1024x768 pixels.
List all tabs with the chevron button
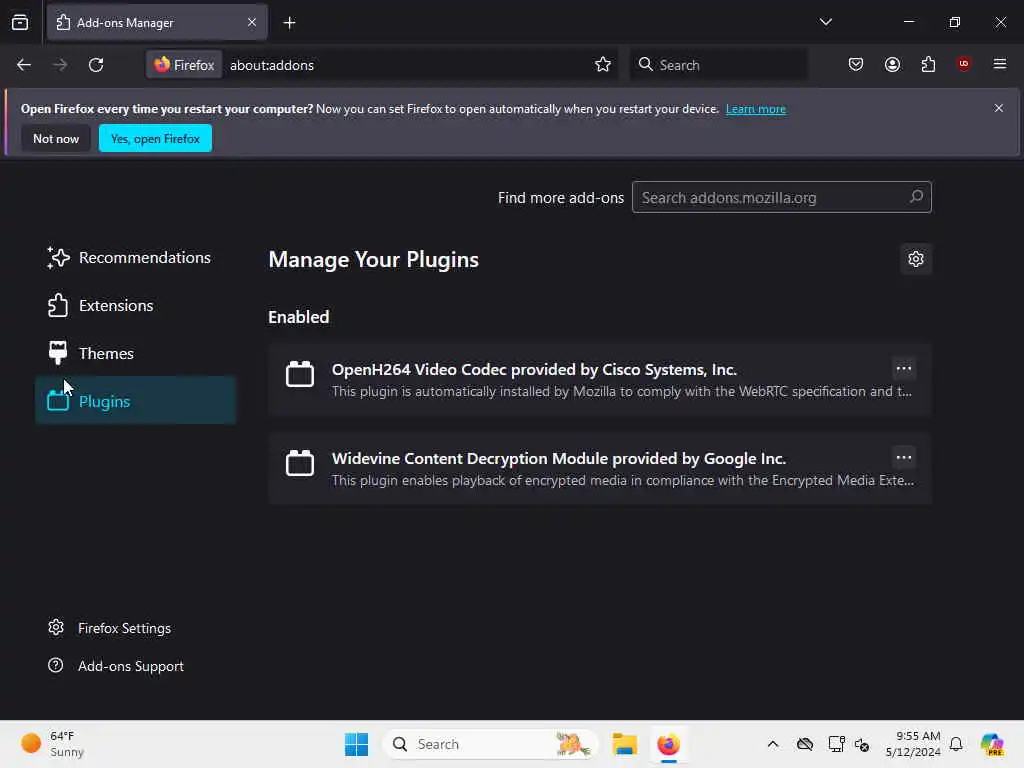point(825,22)
